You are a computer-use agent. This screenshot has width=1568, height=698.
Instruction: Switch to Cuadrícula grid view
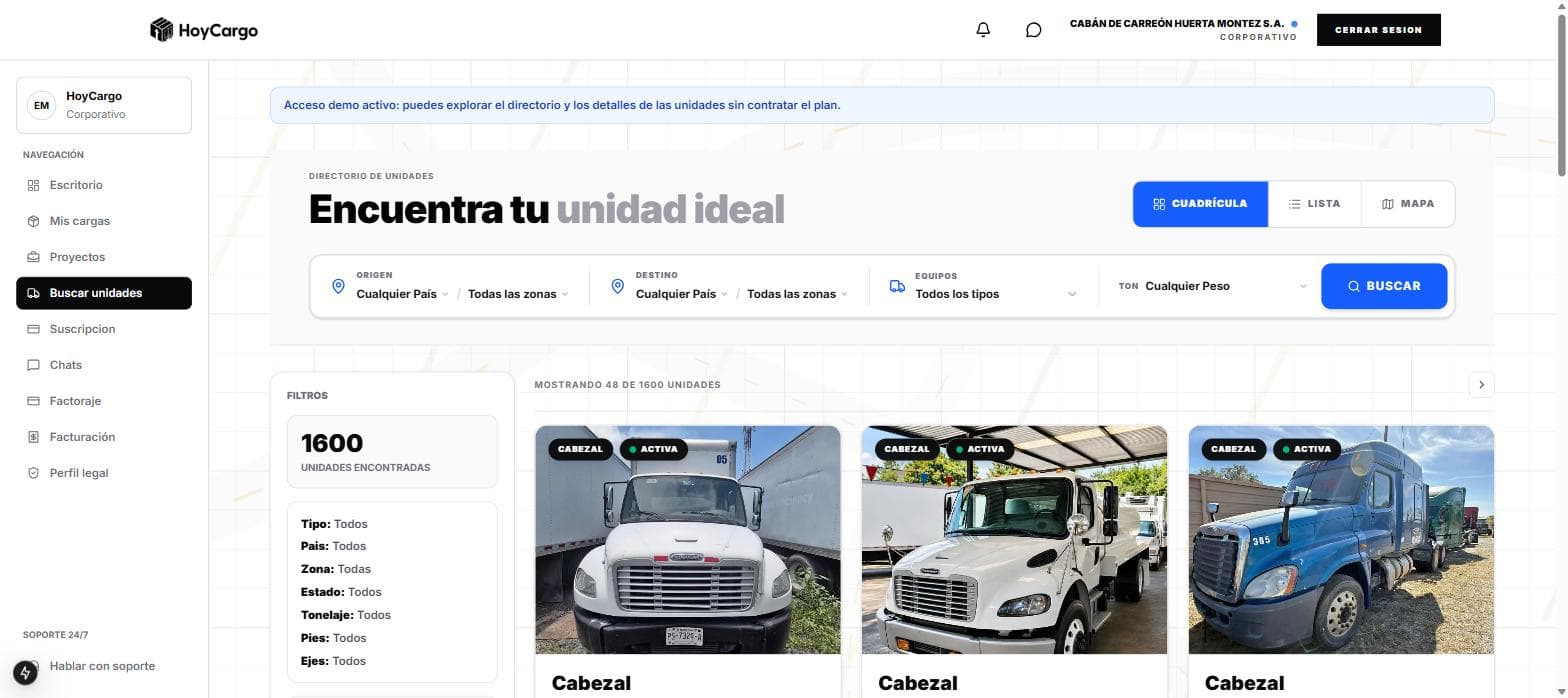pyautogui.click(x=1200, y=204)
